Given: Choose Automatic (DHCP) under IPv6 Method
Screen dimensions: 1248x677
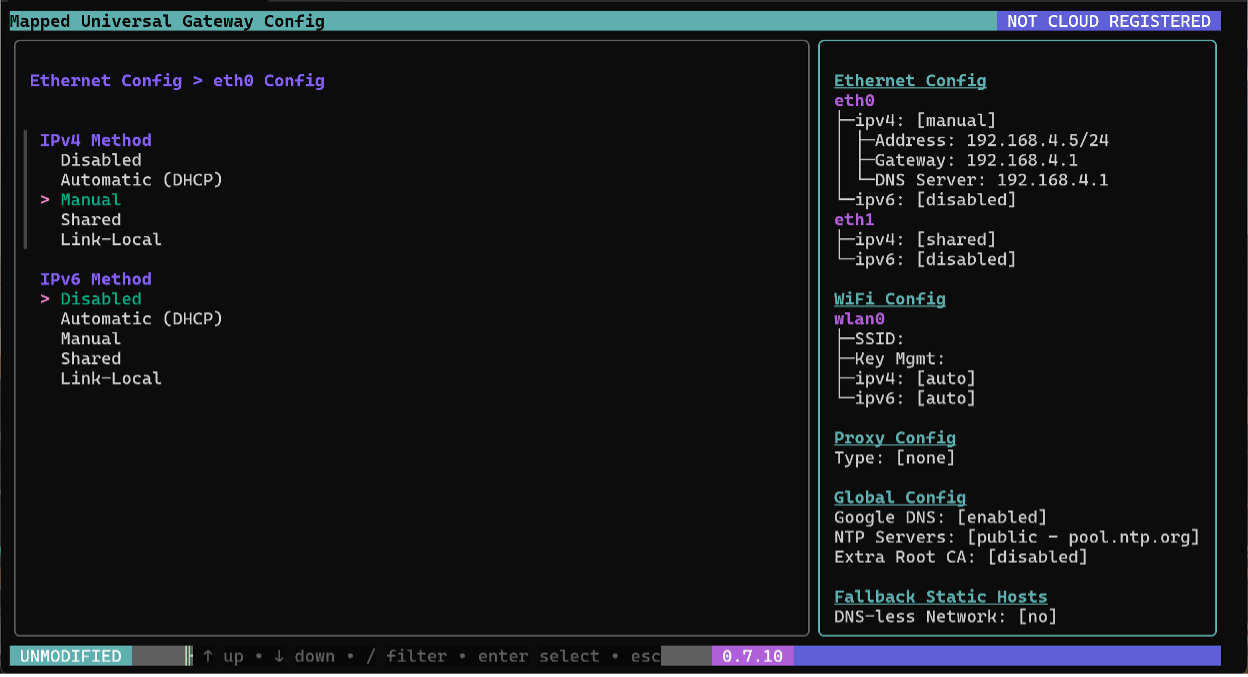Looking at the screenshot, I should point(141,319).
